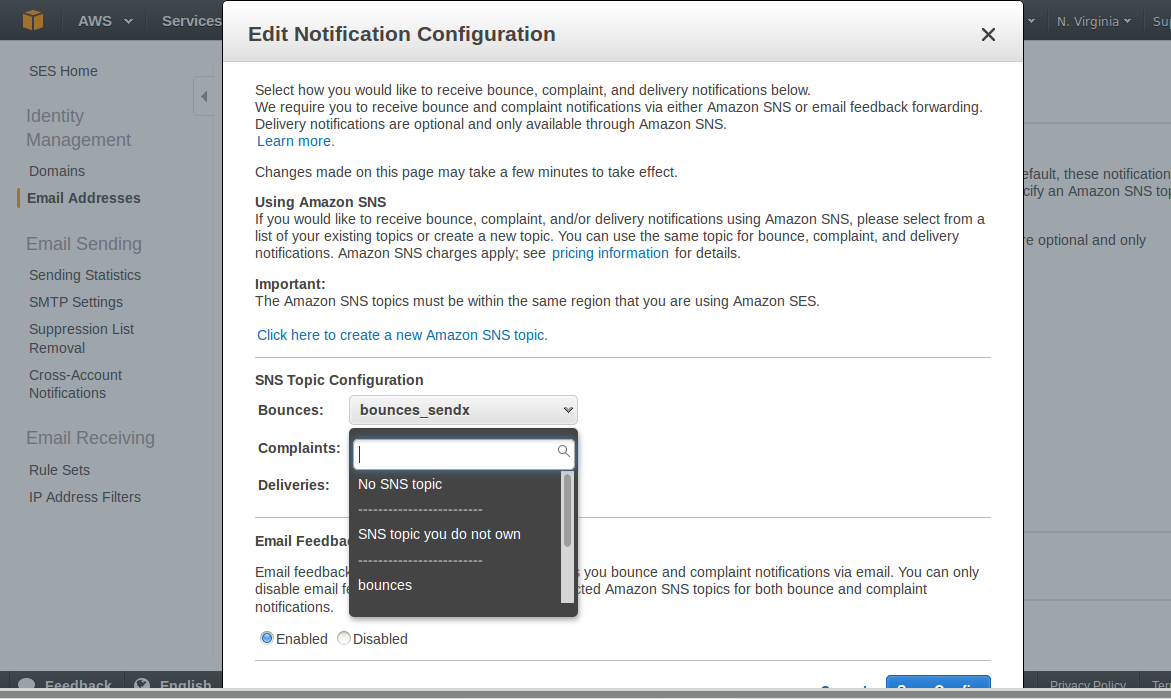Click the globe icon beside English
This screenshot has width=1171, height=699.
click(x=142, y=685)
